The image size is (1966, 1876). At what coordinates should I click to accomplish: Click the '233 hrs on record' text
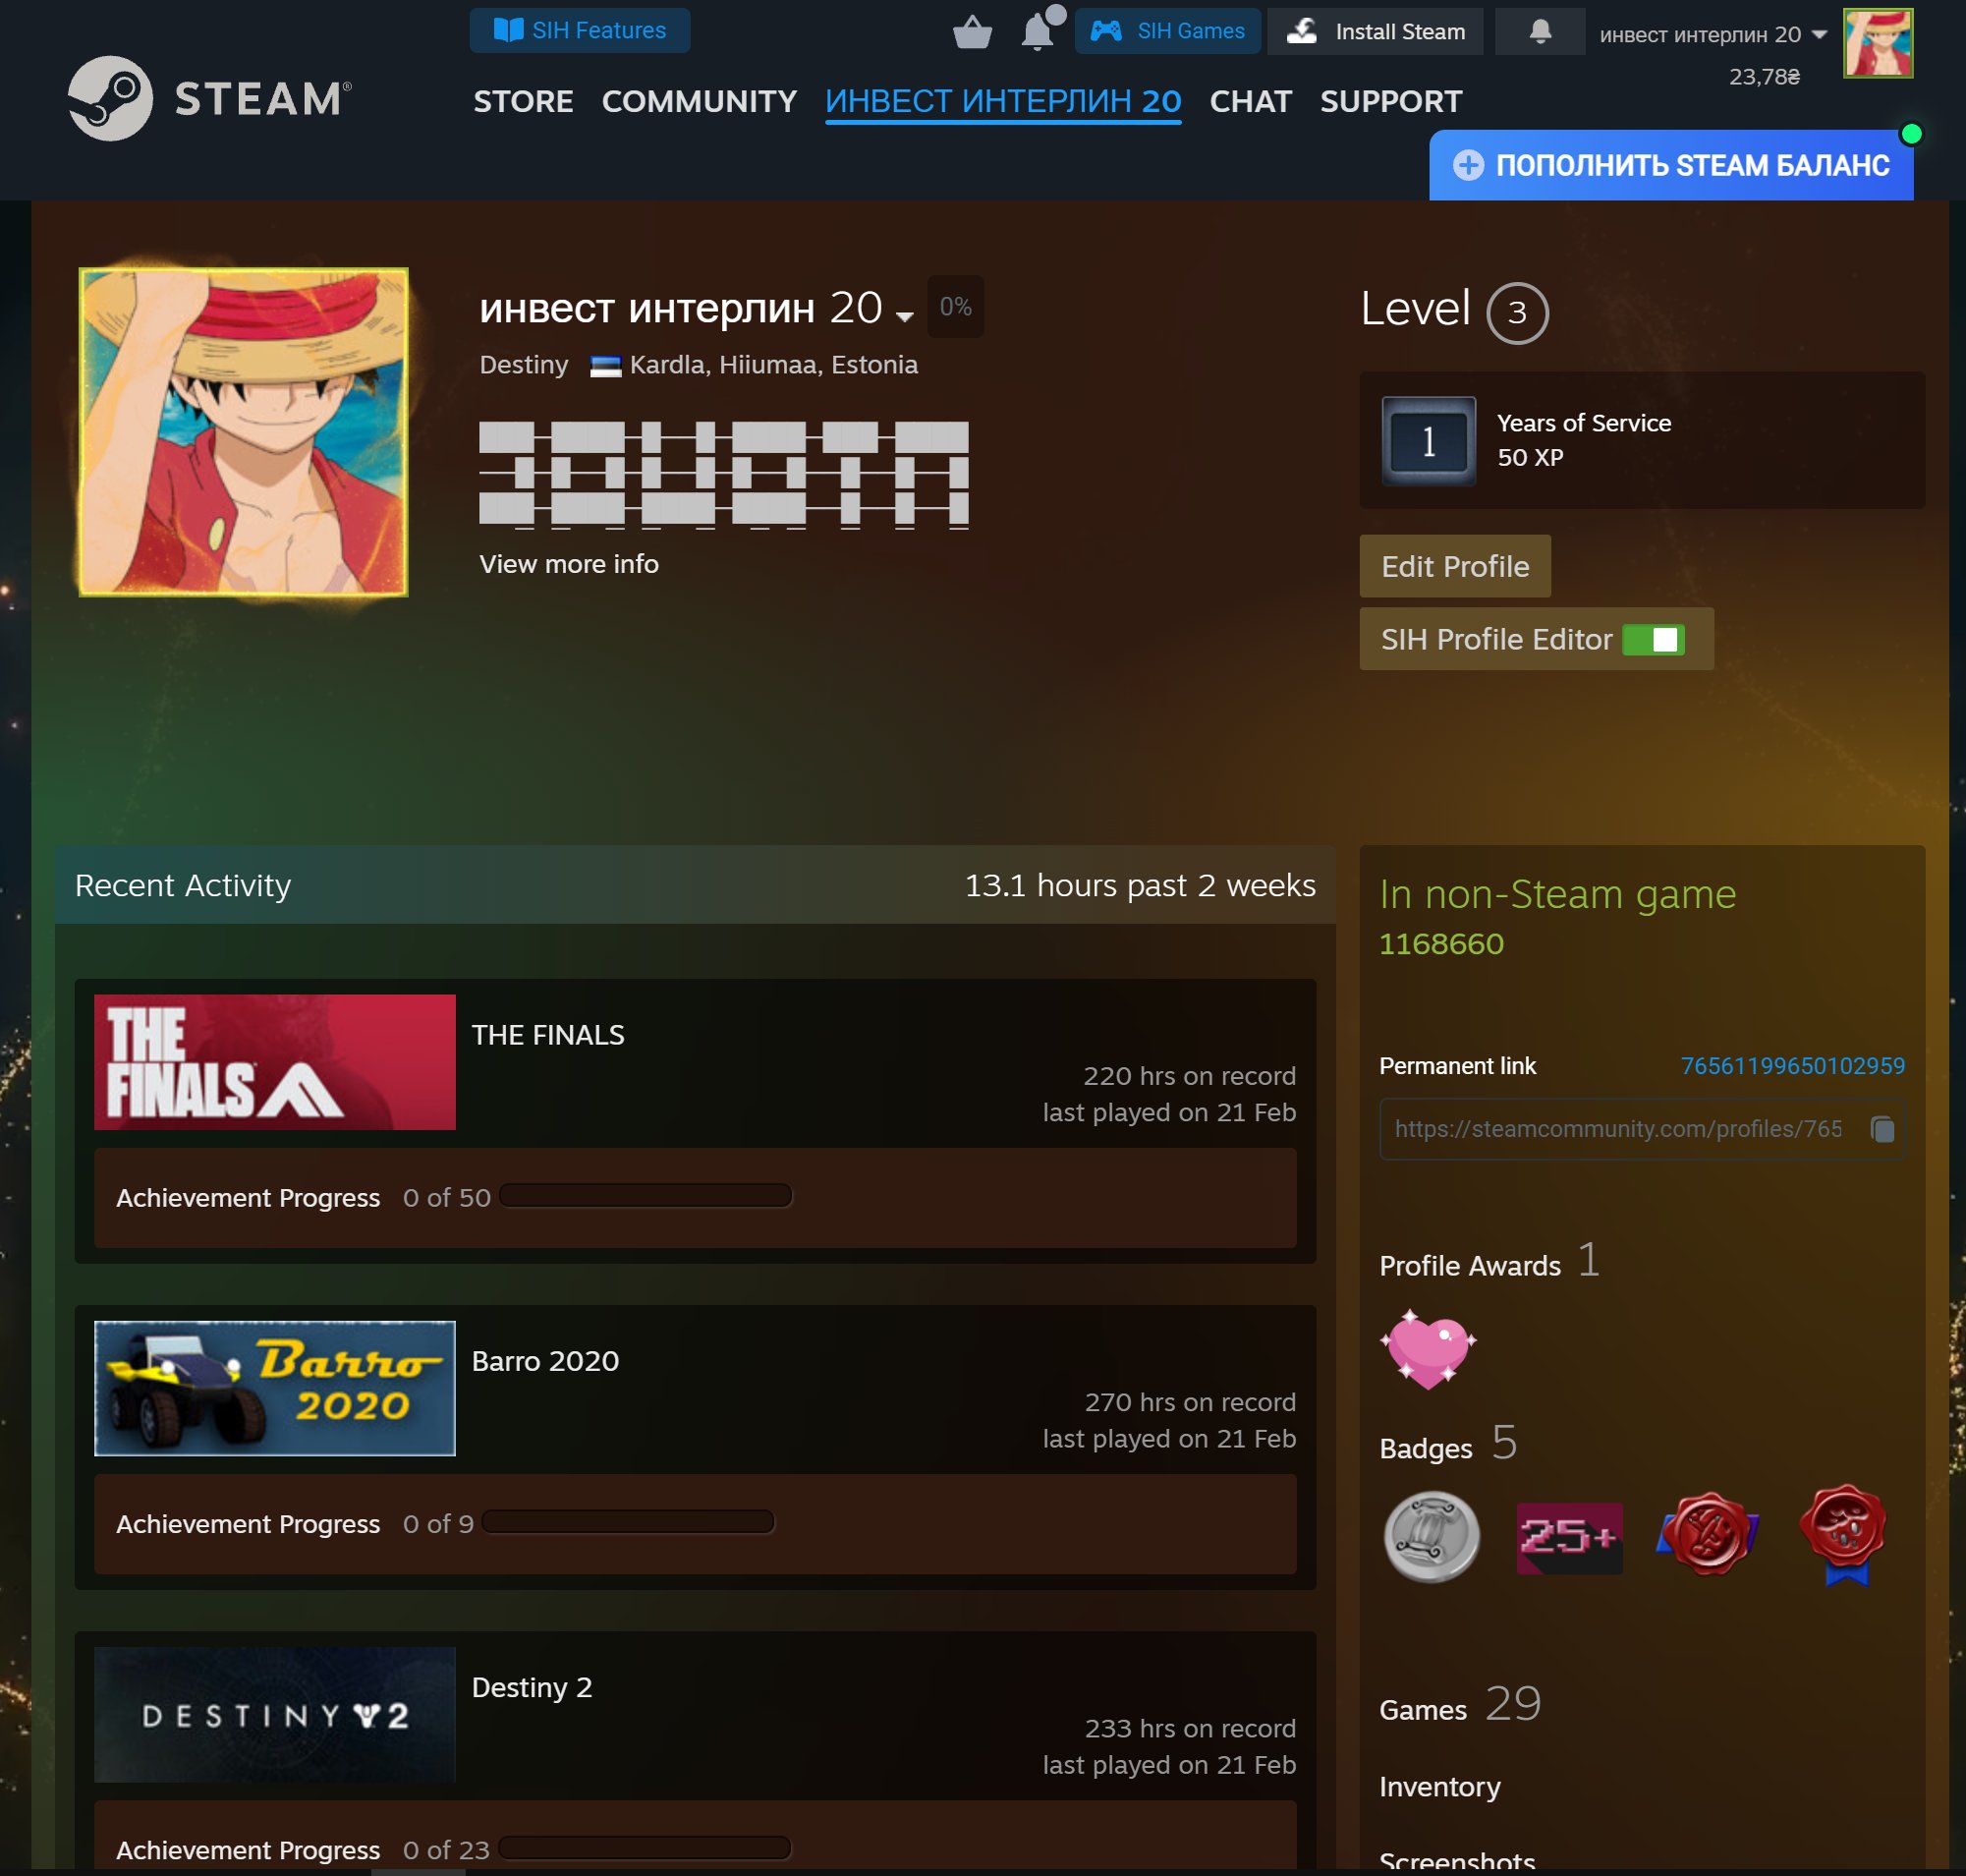click(x=1190, y=1728)
